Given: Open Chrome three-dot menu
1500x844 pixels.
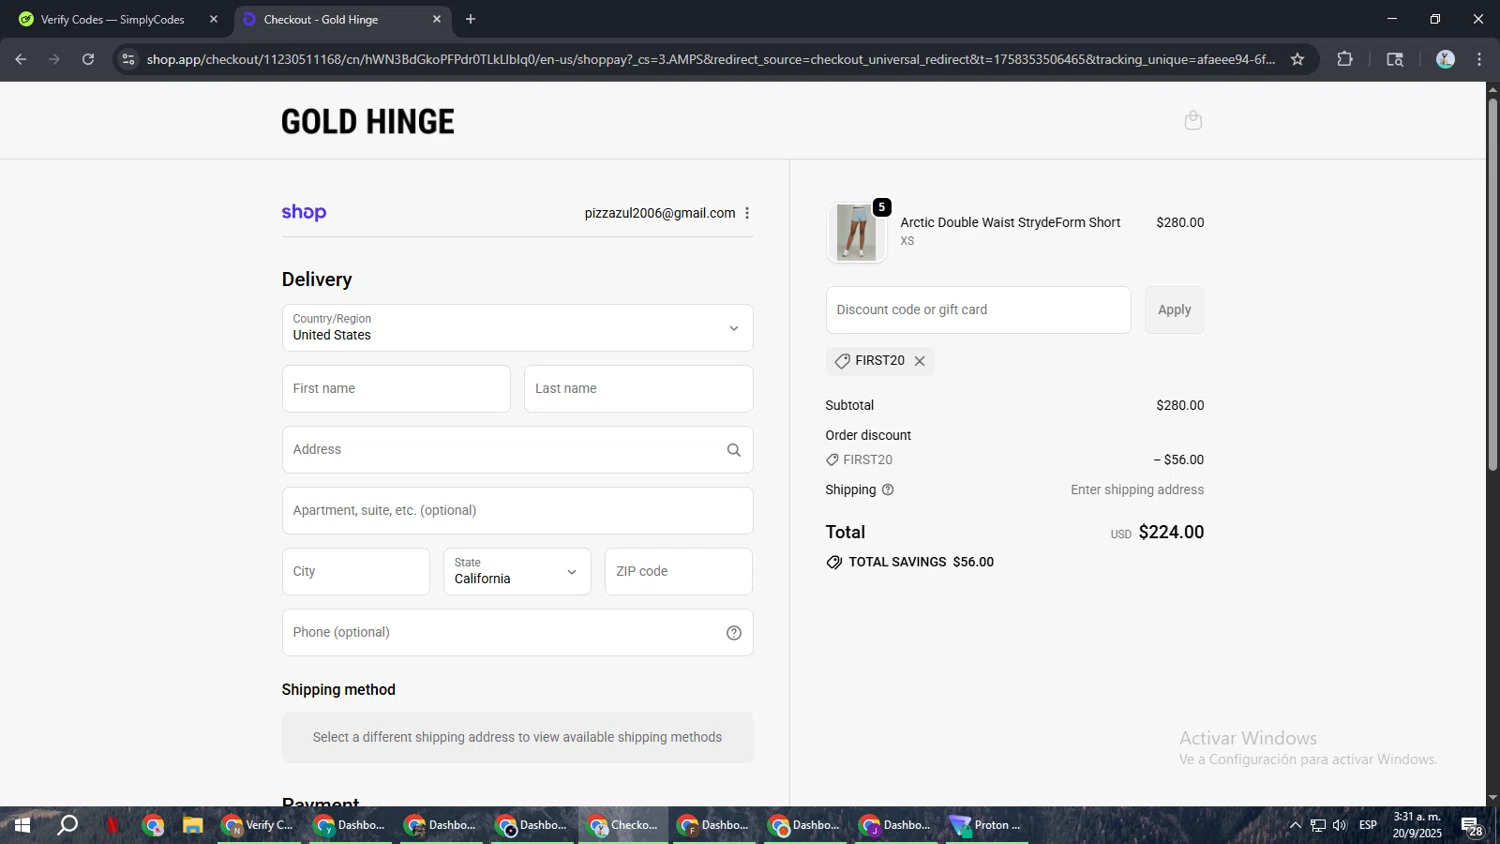Looking at the screenshot, I should pos(1479,59).
